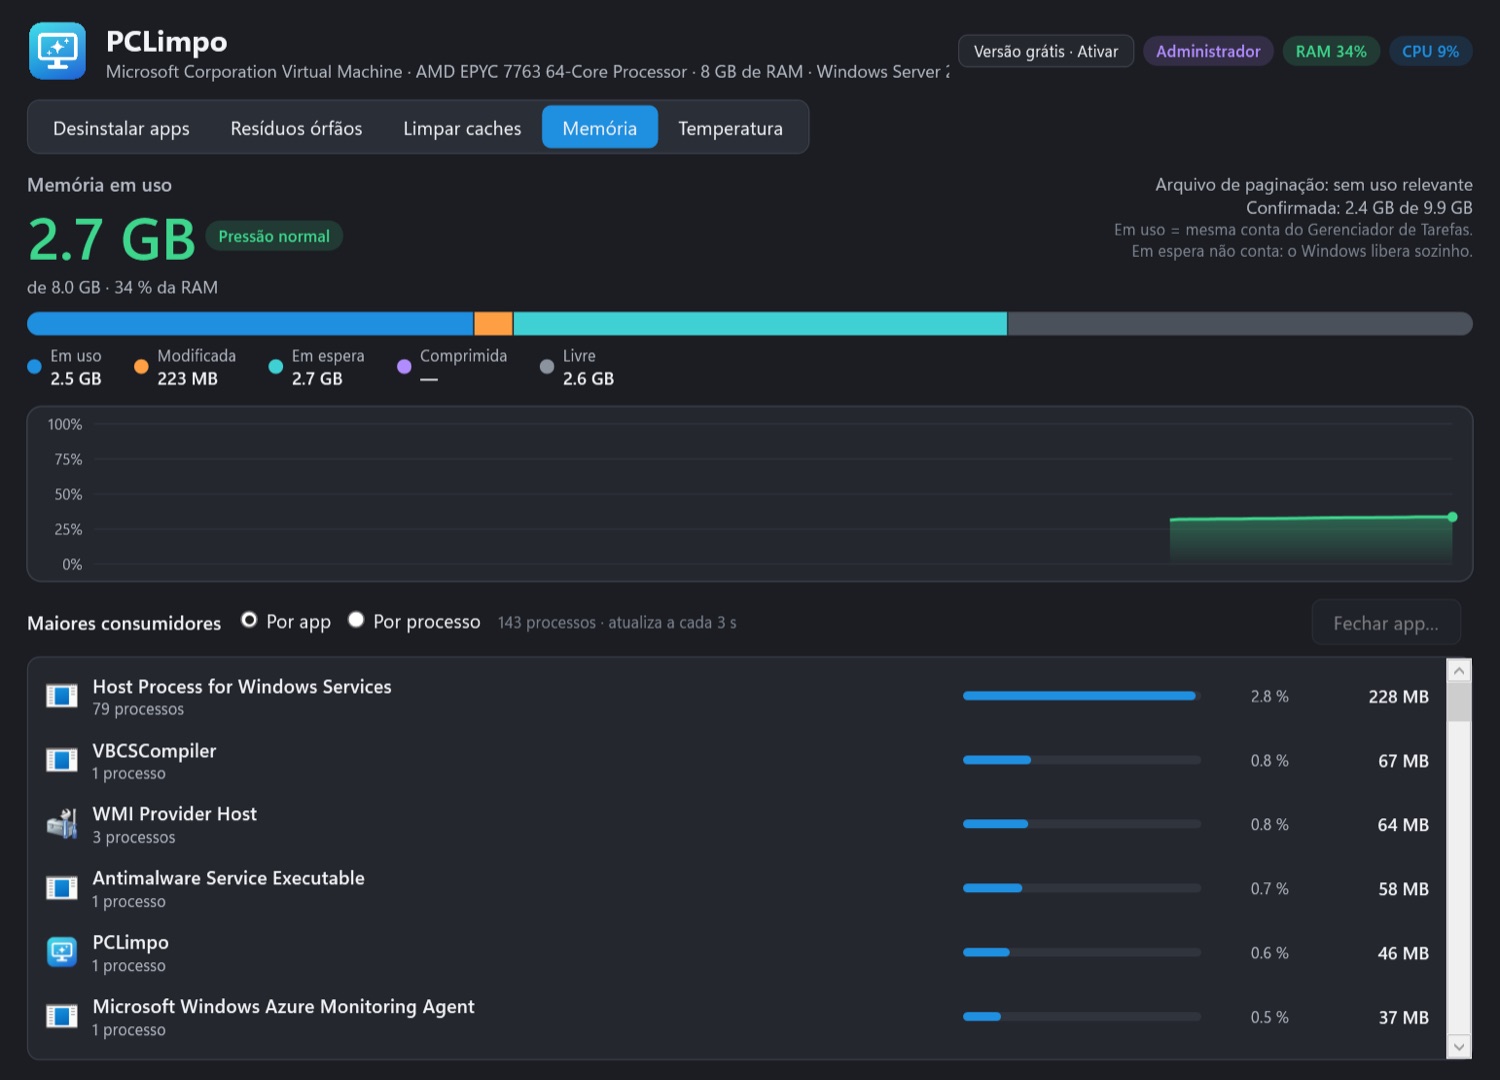This screenshot has width=1500, height=1080.
Task: Click the blue Em uso legend dot
Action: point(35,367)
